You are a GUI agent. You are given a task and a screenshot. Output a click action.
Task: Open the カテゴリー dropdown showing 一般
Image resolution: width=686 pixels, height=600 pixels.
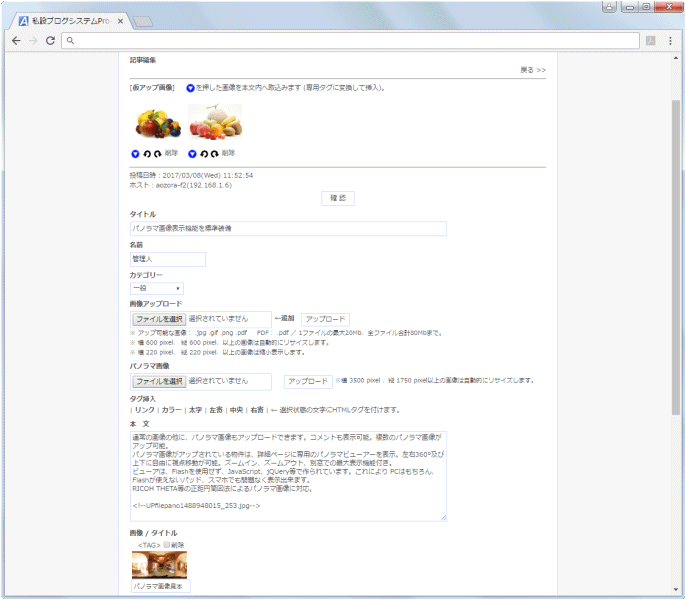pos(156,288)
